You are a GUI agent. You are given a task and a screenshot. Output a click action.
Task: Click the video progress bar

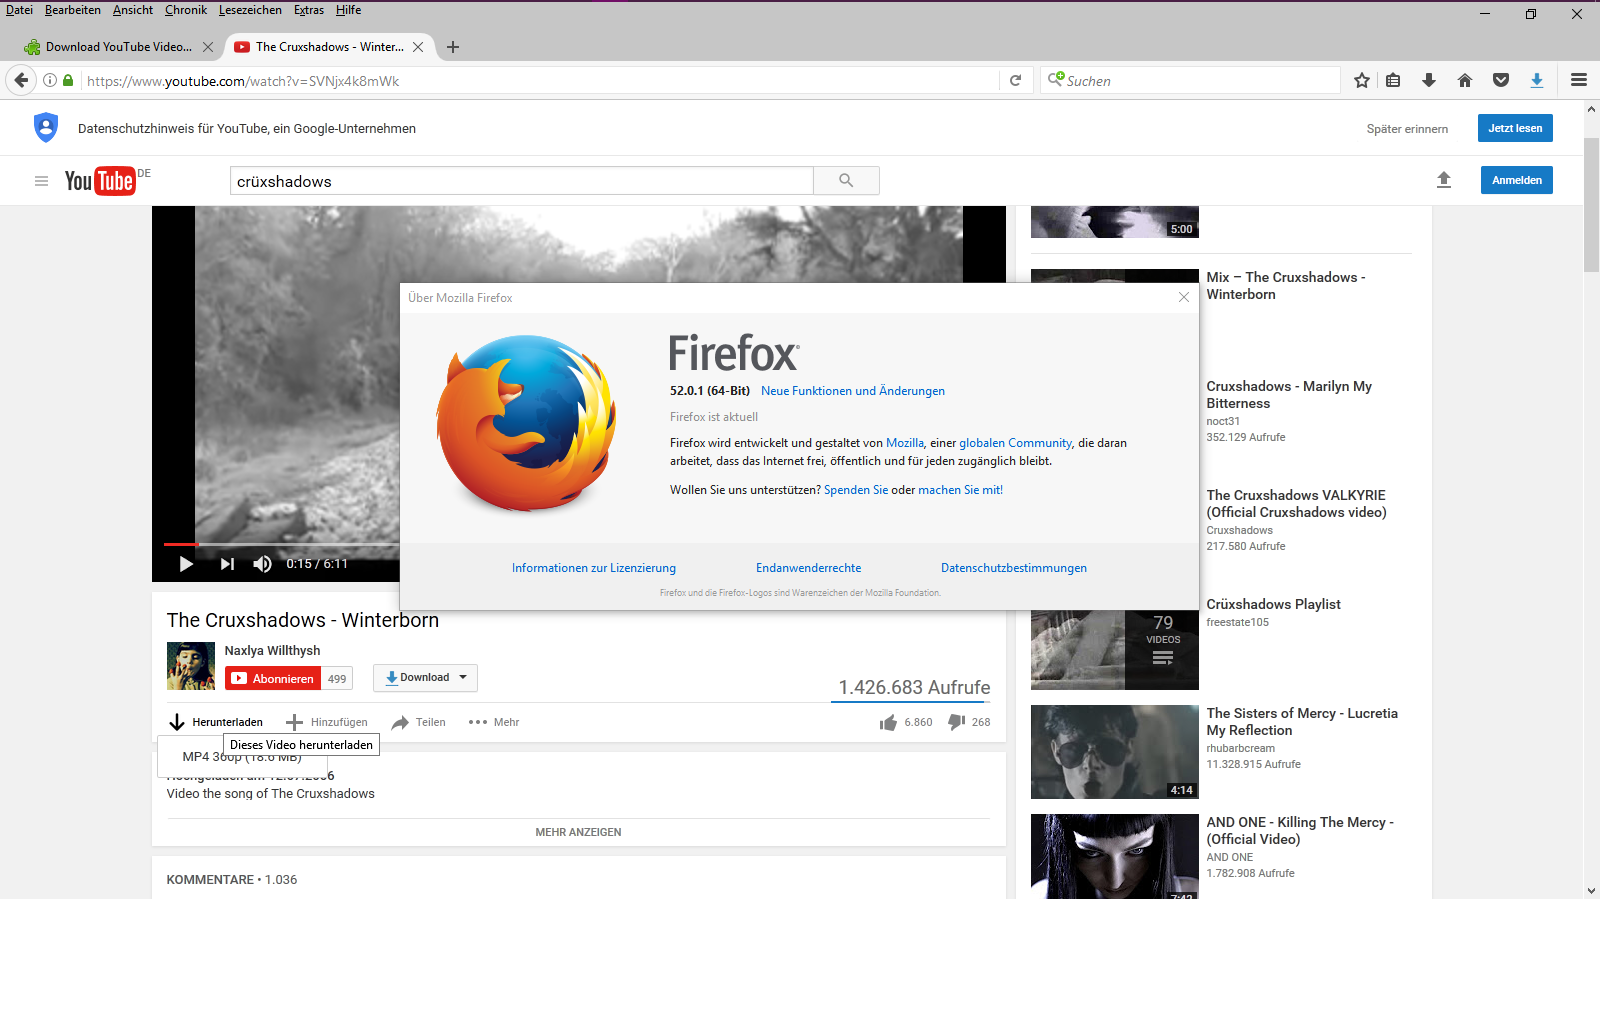pyautogui.click(x=281, y=544)
